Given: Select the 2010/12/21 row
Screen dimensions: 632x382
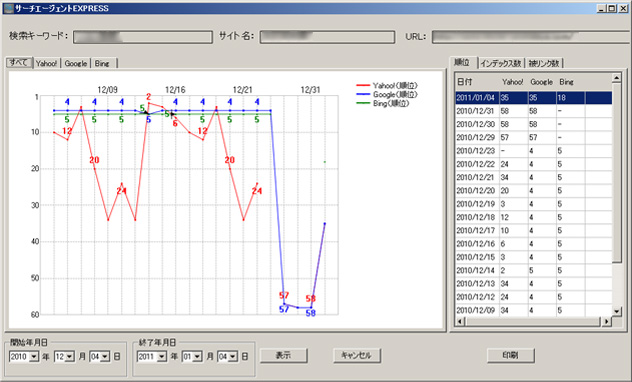Looking at the screenshot, I should (x=534, y=178).
